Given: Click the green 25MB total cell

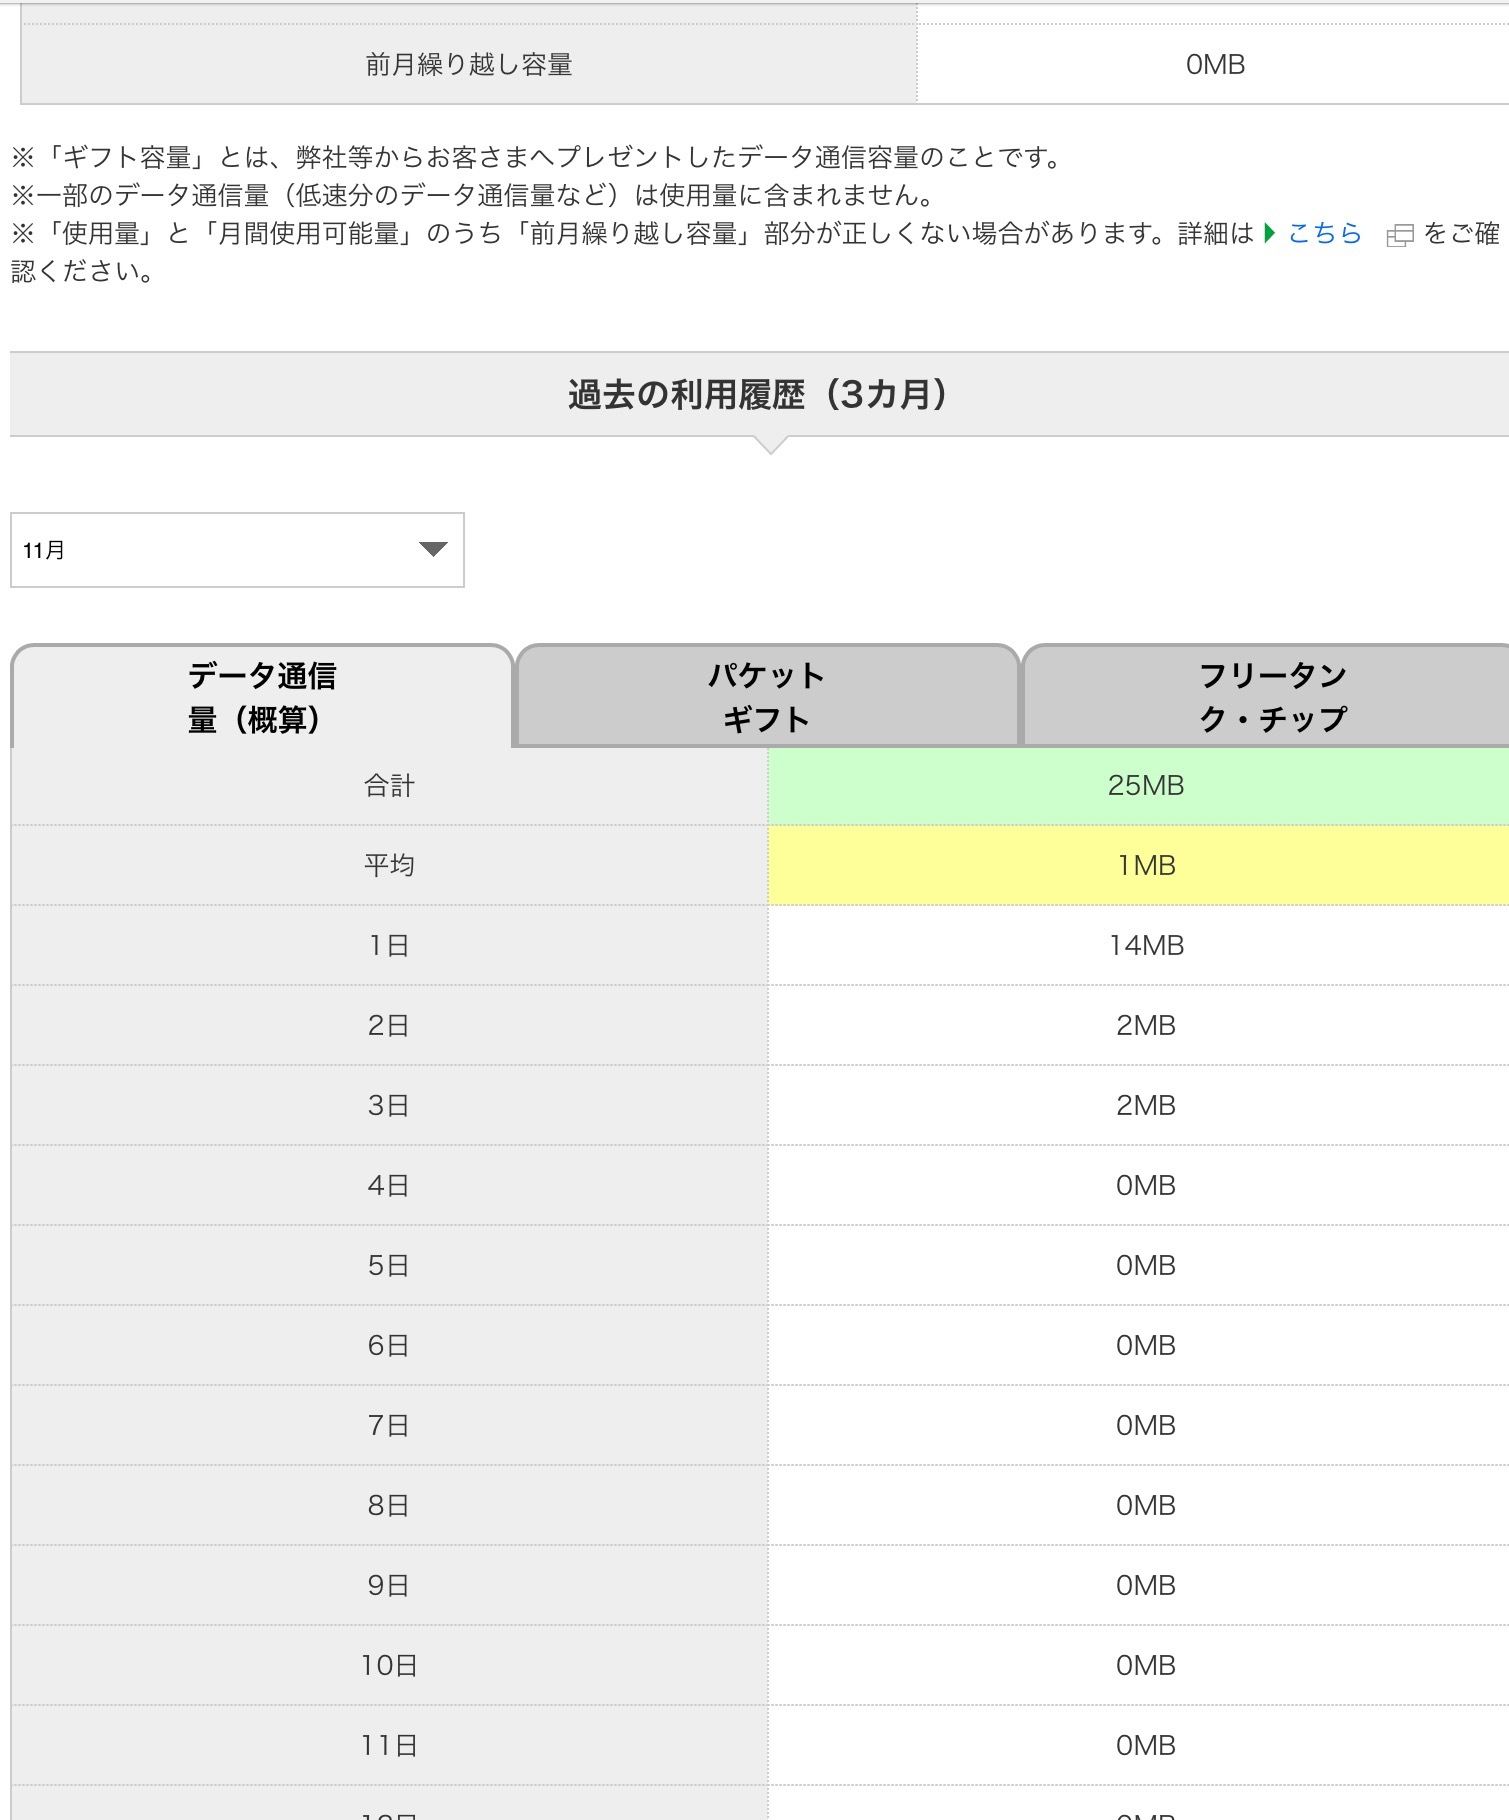Looking at the screenshot, I should (1145, 786).
